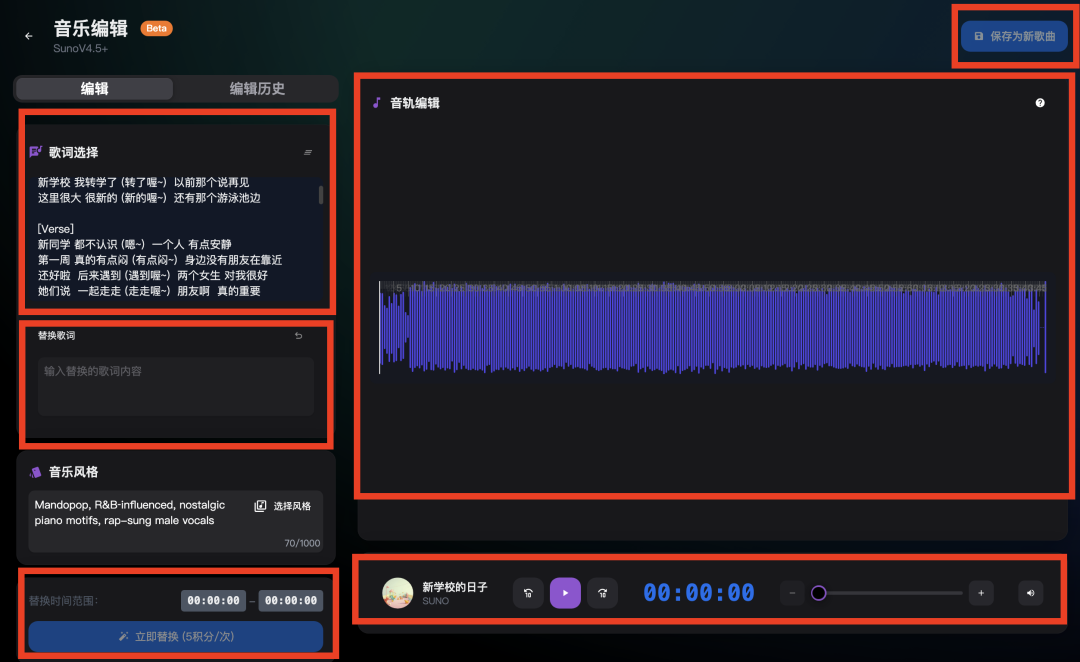Click the start time field of replace range
The height and width of the screenshot is (662, 1080).
213,601
